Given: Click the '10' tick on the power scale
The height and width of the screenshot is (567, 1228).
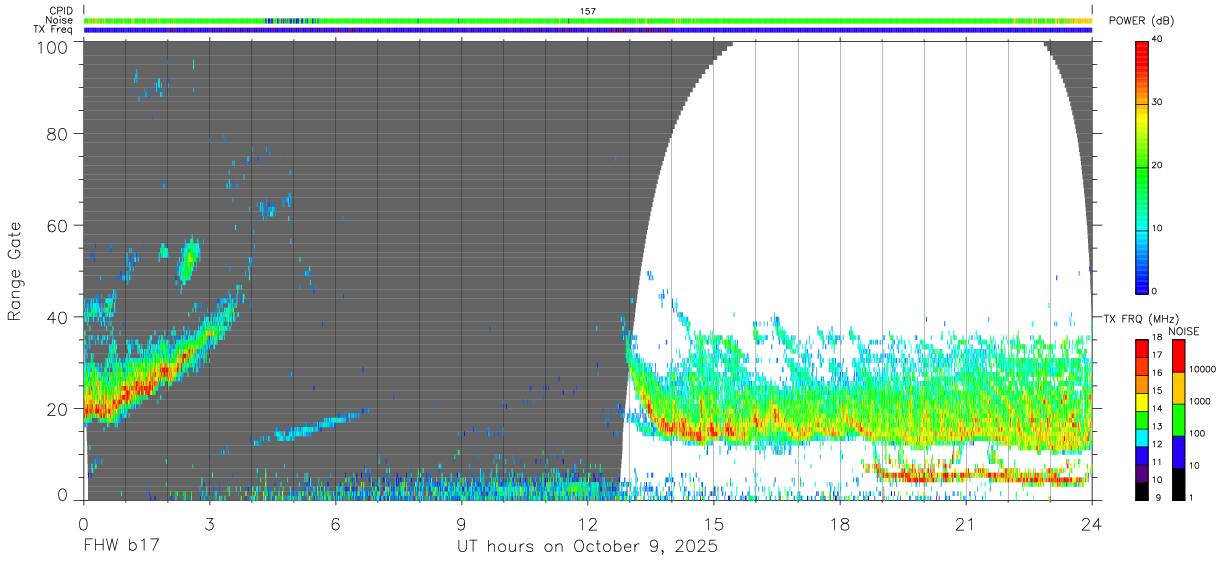Looking at the screenshot, I should [1157, 228].
